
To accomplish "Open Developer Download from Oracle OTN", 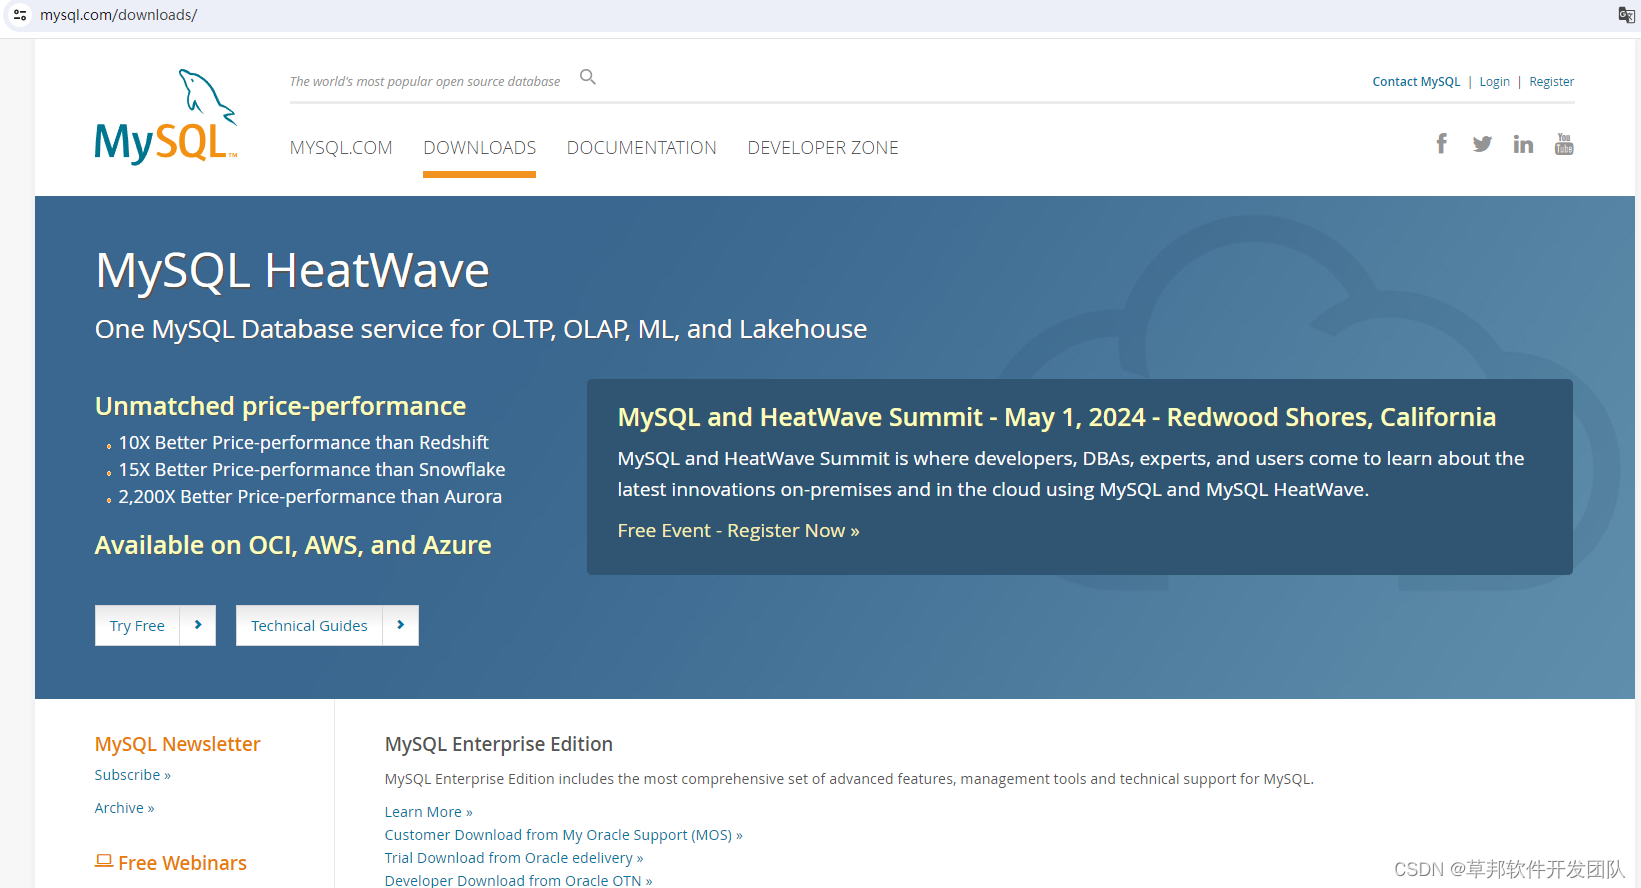I will (519, 880).
